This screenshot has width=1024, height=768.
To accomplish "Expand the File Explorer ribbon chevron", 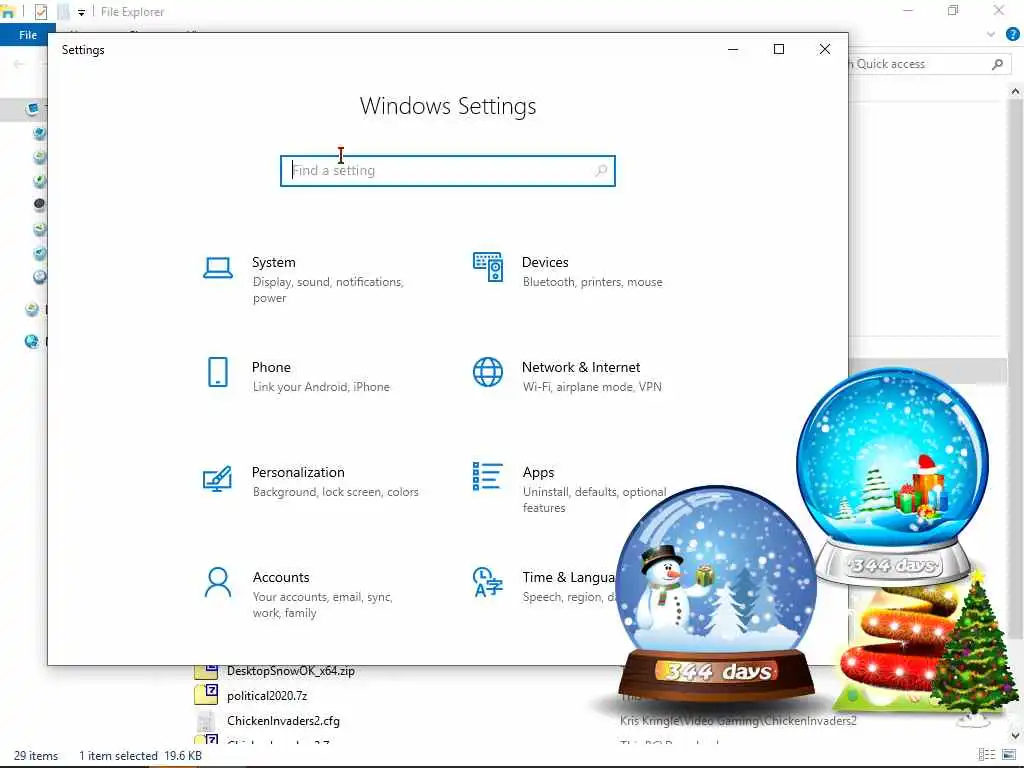I will 991,35.
